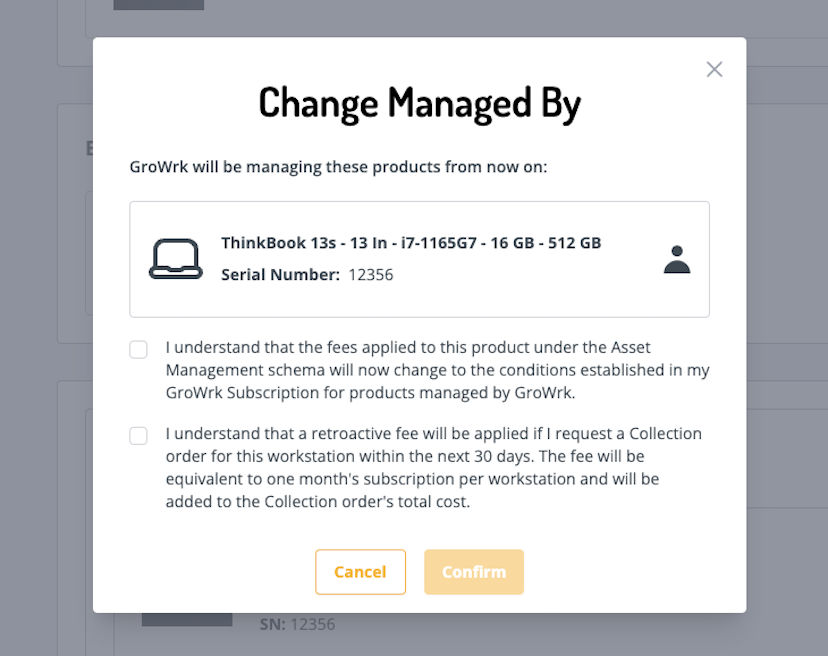Tick the retroactive fee acknowledgment checkbox
Viewport: 828px width, 656px height.
[138, 435]
